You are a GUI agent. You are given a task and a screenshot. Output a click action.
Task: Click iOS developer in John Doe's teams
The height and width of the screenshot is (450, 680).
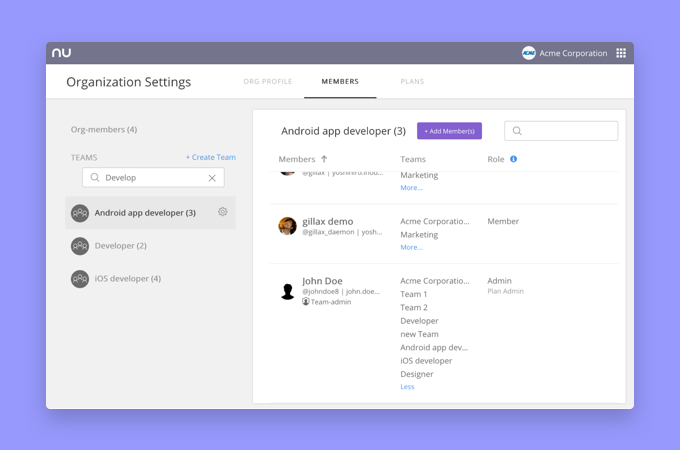pyautogui.click(x=426, y=361)
